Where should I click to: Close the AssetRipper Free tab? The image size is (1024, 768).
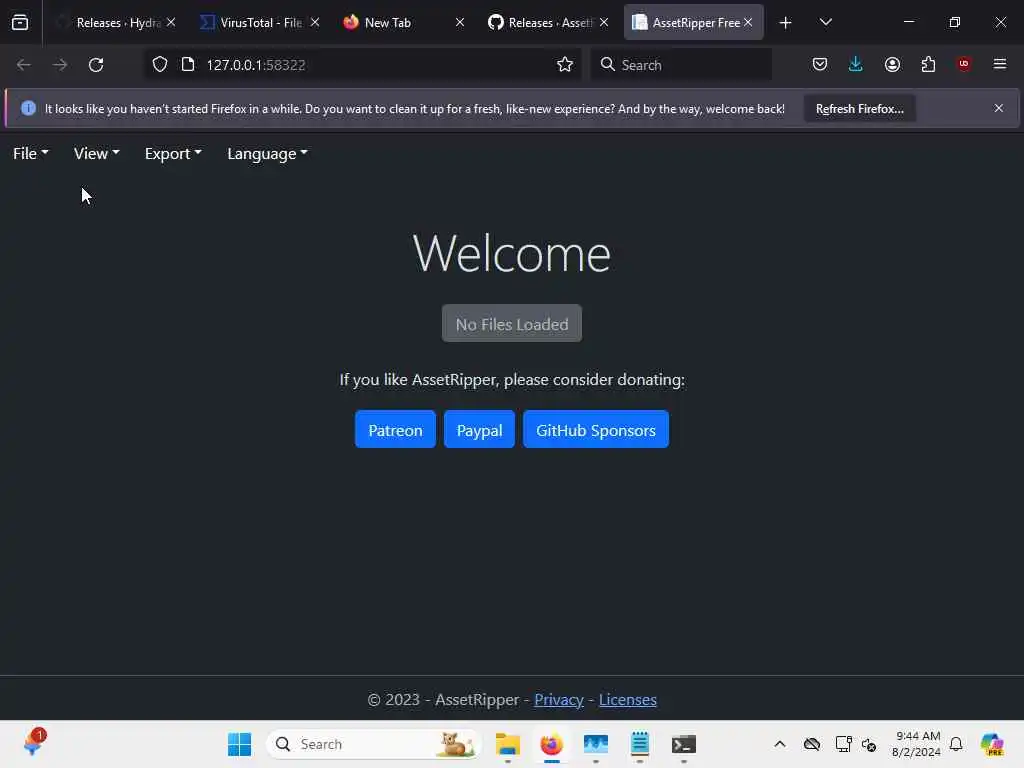tap(748, 22)
